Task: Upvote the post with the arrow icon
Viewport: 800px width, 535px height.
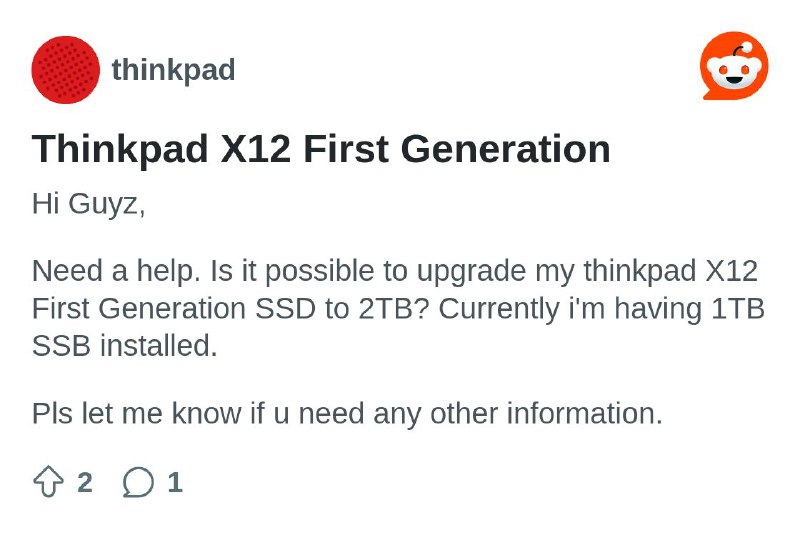Action: [x=48, y=481]
